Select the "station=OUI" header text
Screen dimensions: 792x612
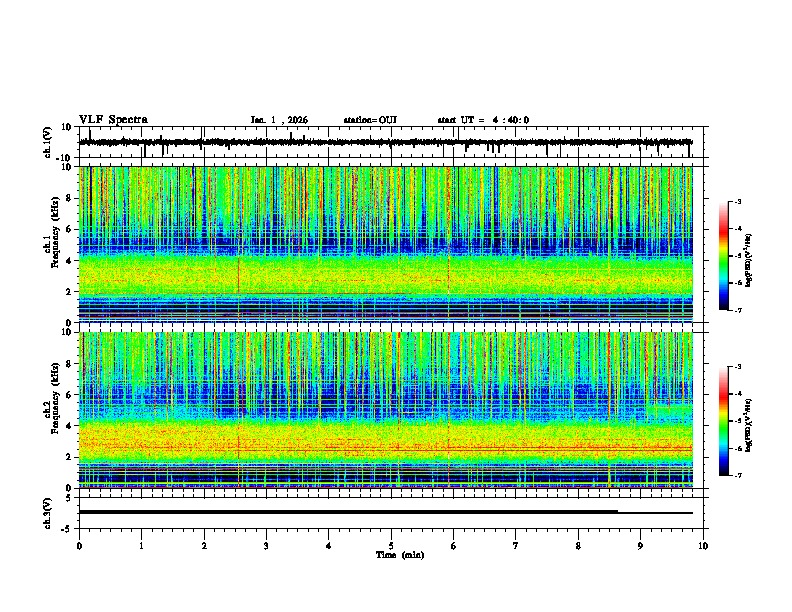(370, 120)
